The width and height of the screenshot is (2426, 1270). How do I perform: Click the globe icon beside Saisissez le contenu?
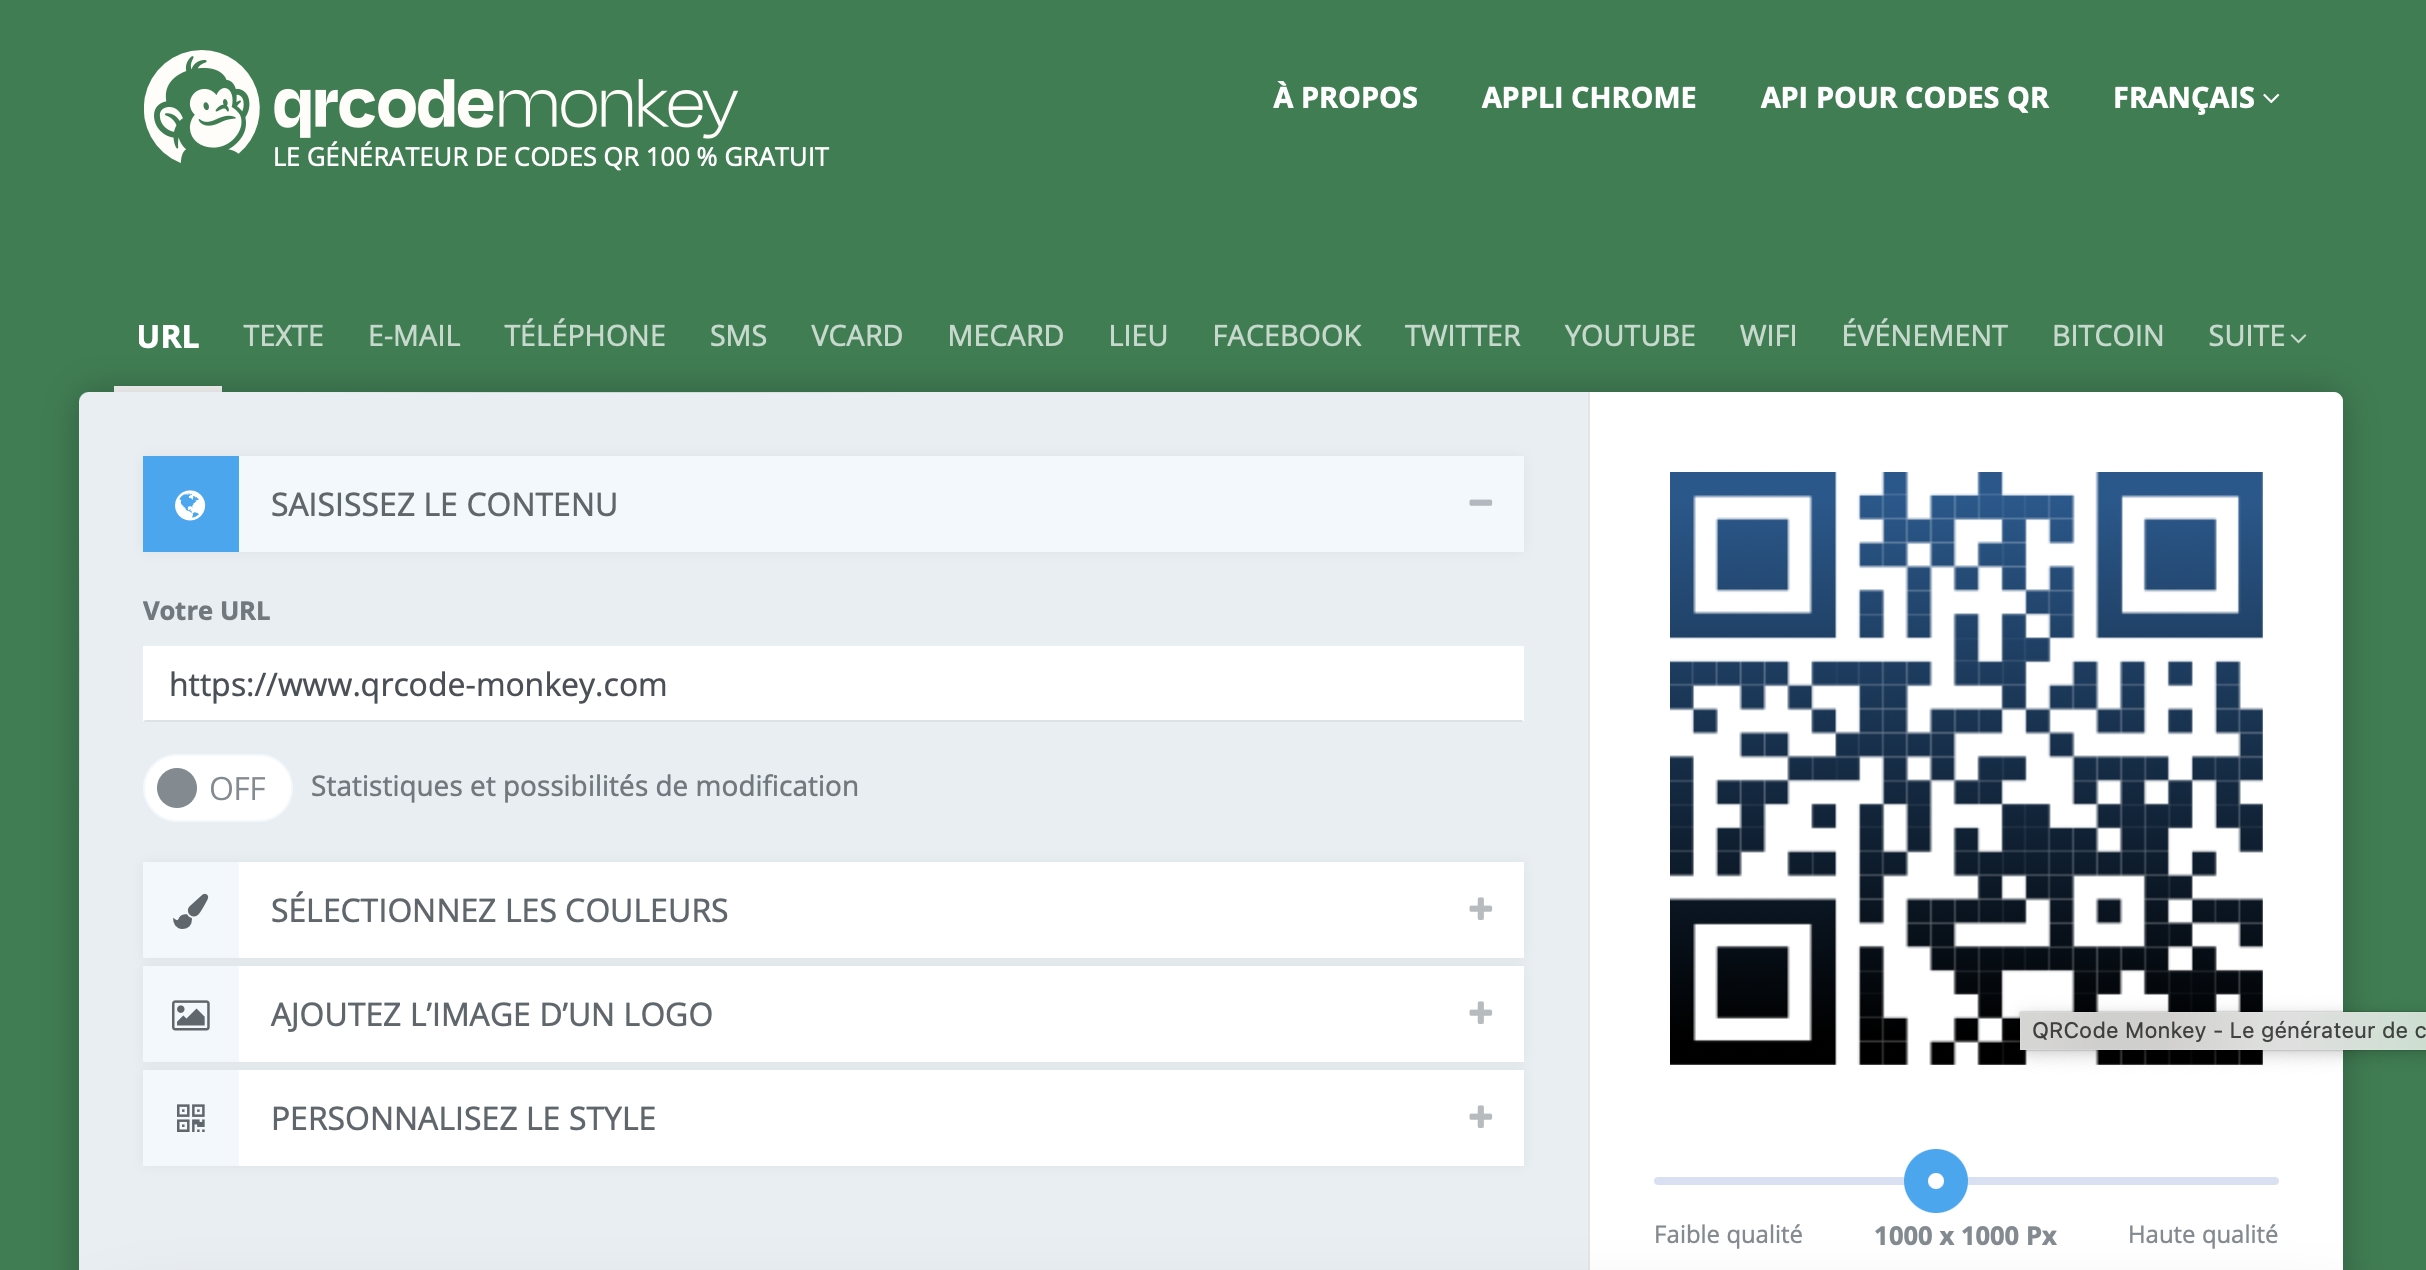coord(190,505)
